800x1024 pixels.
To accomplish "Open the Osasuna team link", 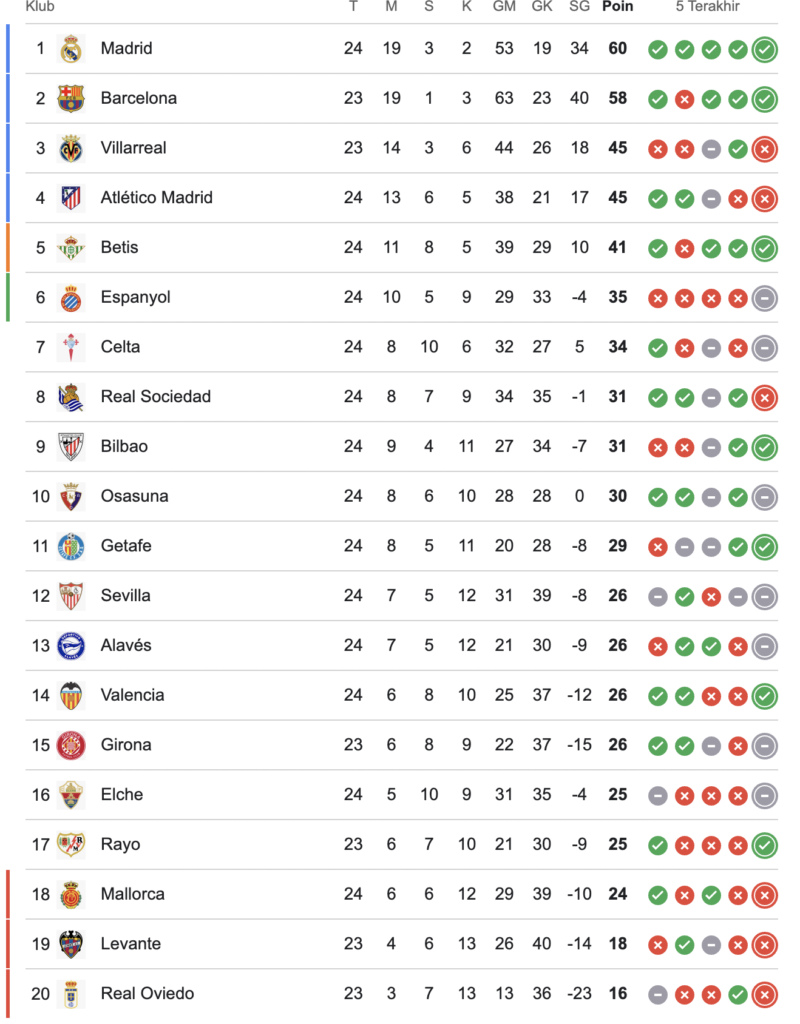I will (134, 496).
